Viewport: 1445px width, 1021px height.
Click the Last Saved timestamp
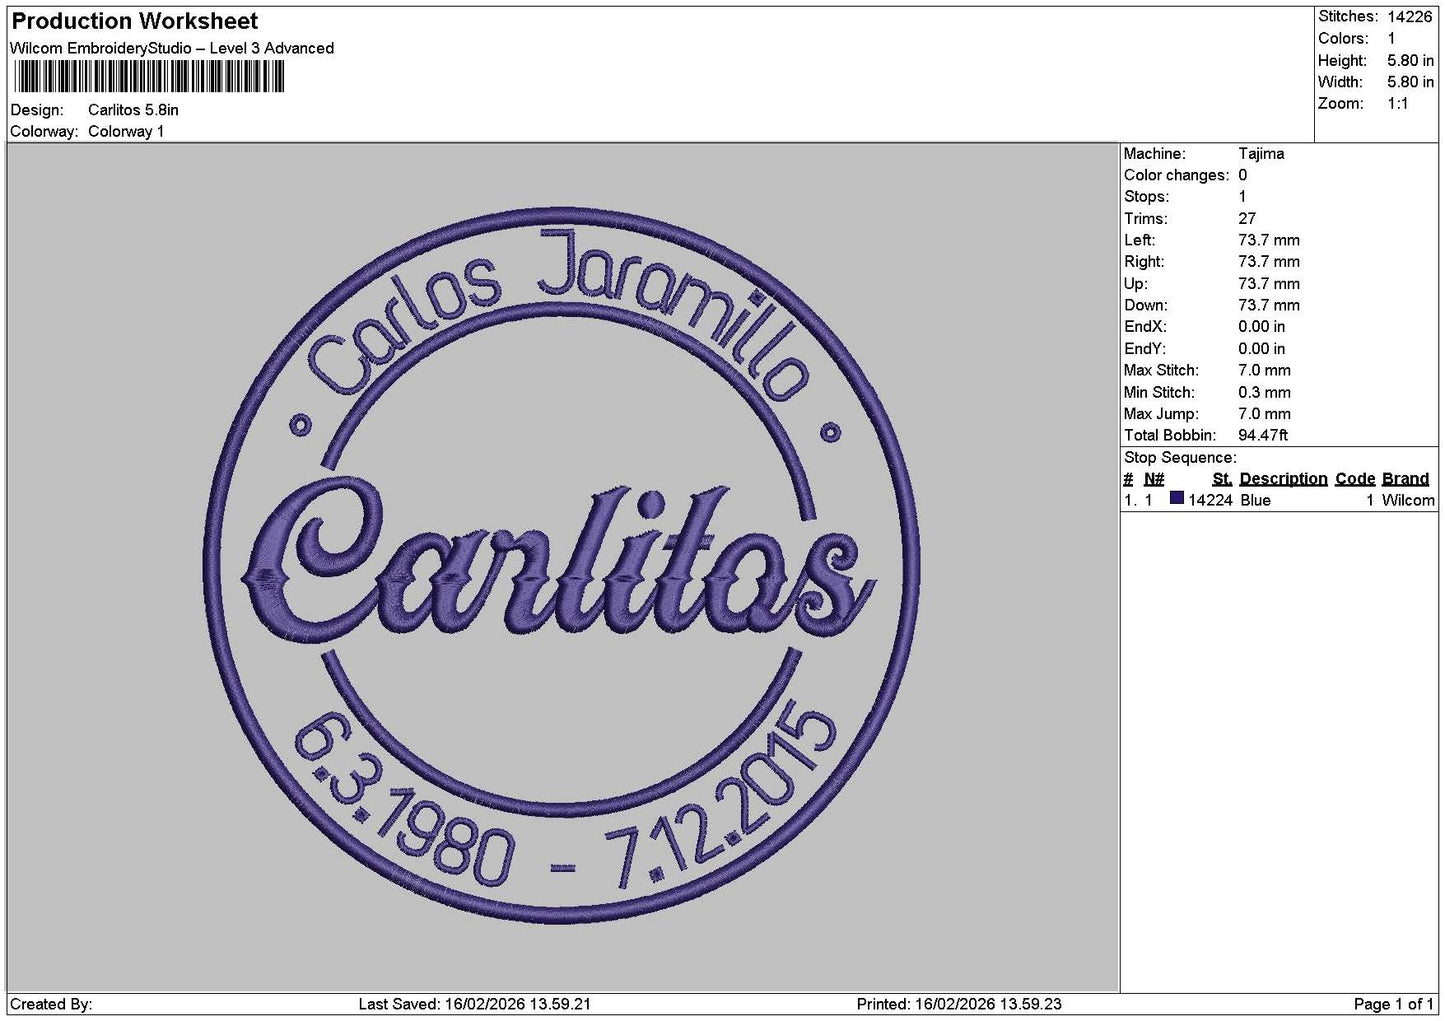click(475, 1004)
